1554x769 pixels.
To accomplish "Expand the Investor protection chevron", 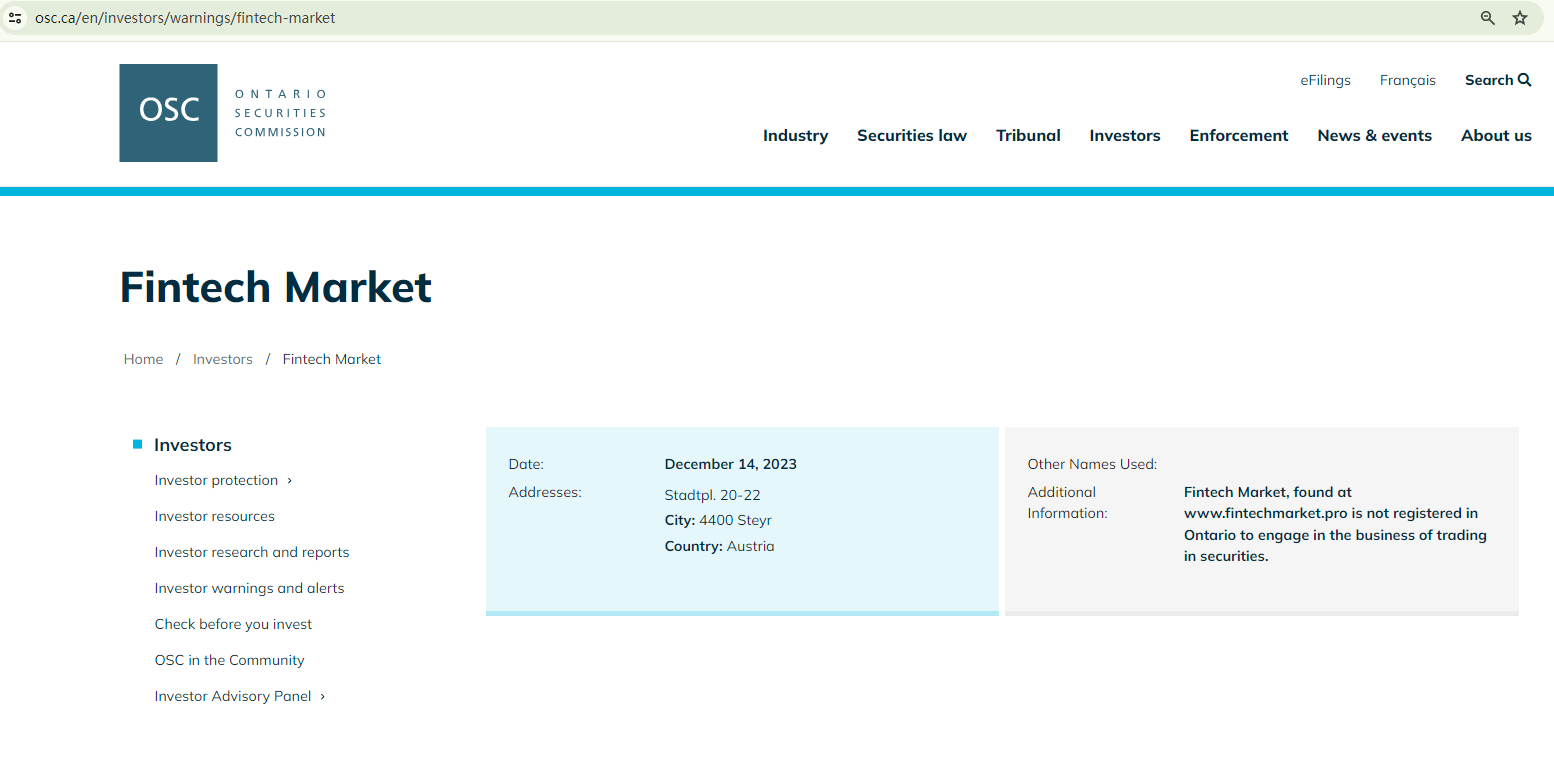I will pyautogui.click(x=290, y=481).
